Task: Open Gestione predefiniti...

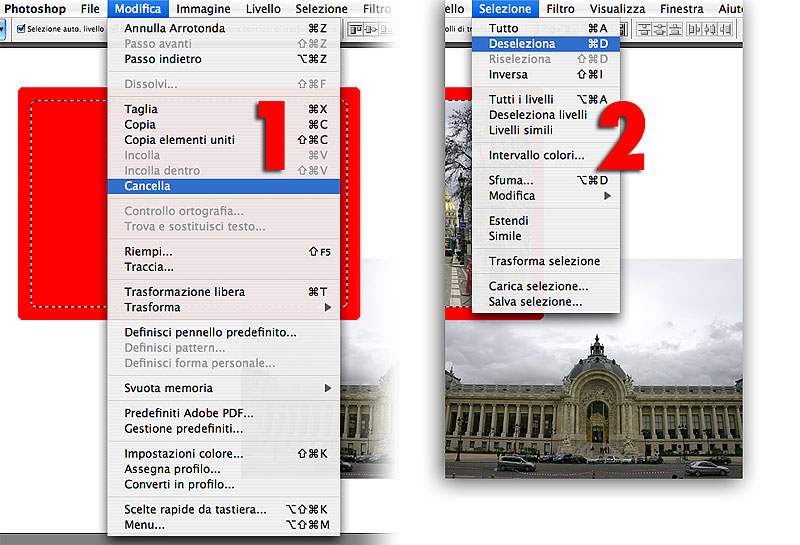Action: [223, 429]
